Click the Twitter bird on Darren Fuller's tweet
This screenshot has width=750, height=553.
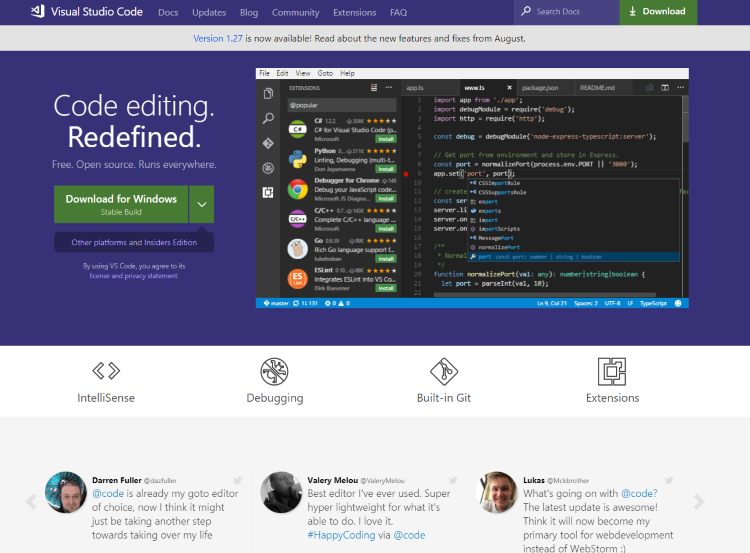click(238, 480)
